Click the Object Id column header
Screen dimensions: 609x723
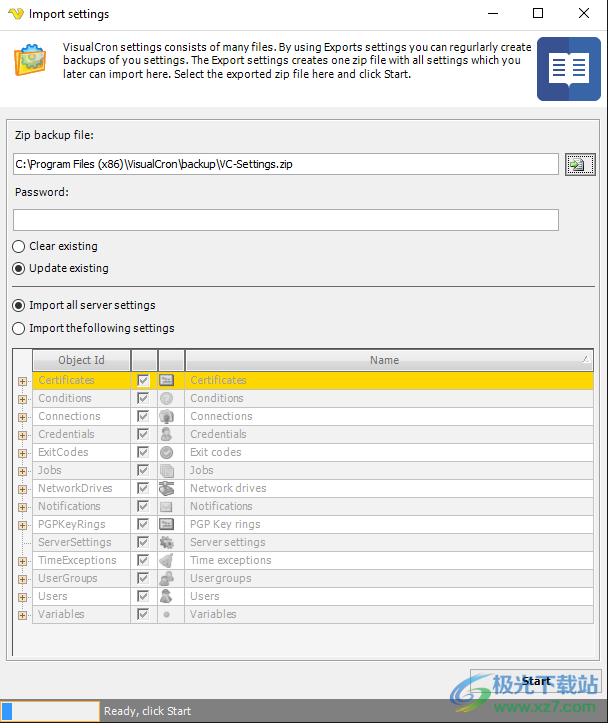(x=82, y=360)
